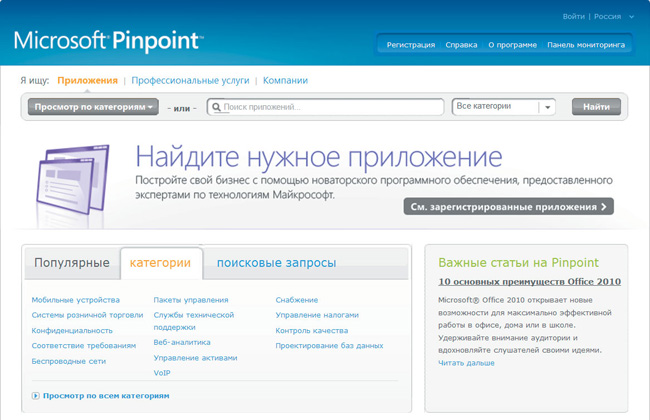Viewport: 650px width, 420px height.
Task: Click См. зарегистрированные приложения button
Action: point(508,207)
